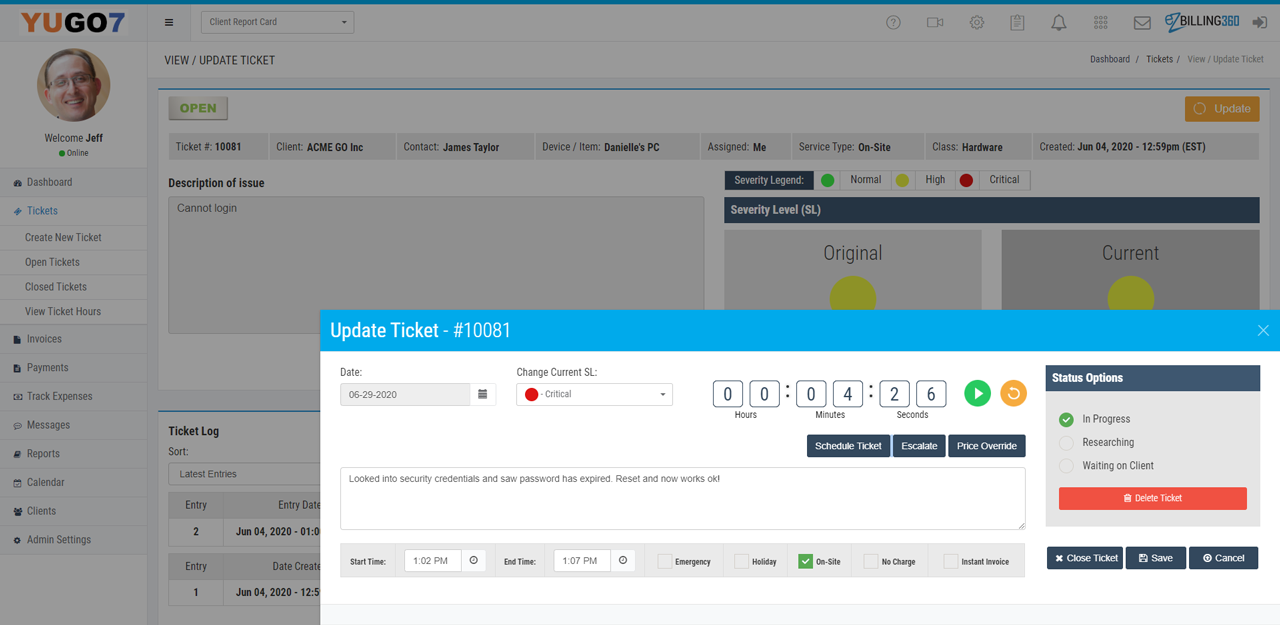
Task: Reset the timer with orange button
Action: 1013,393
